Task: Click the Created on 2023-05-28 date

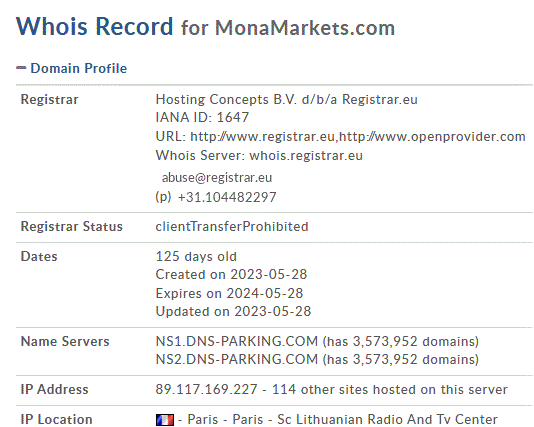Action: tap(231, 274)
